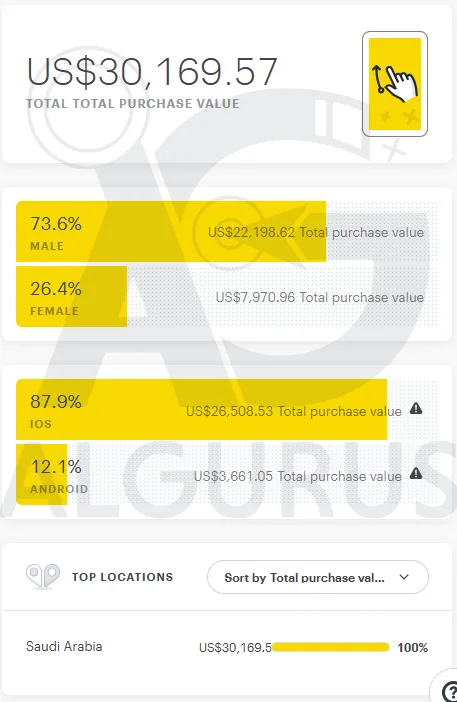Click the US$30,169.57 total value heading
Viewport: 457px width, 702px height.
(x=152, y=72)
